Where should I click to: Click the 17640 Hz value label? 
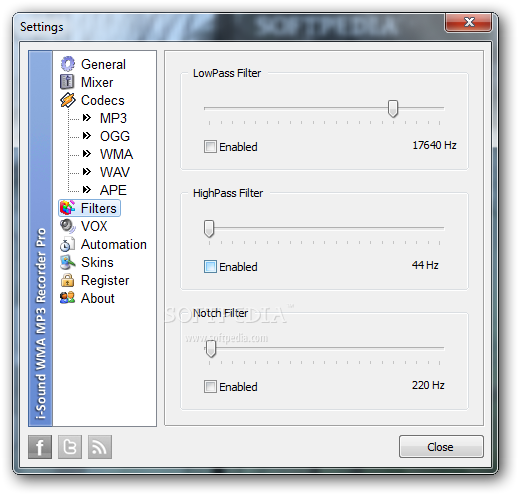(434, 145)
